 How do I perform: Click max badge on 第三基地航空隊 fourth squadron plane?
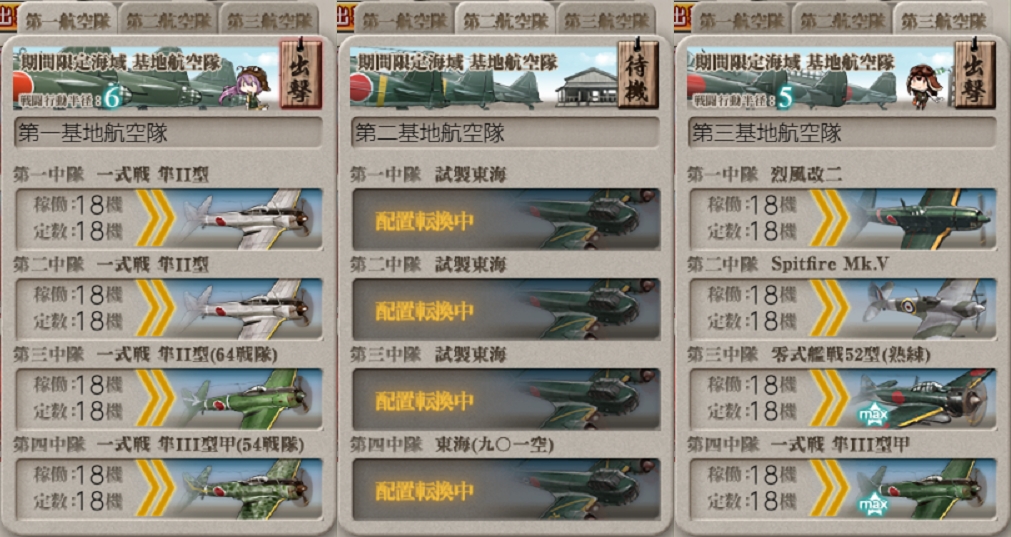click(x=873, y=505)
